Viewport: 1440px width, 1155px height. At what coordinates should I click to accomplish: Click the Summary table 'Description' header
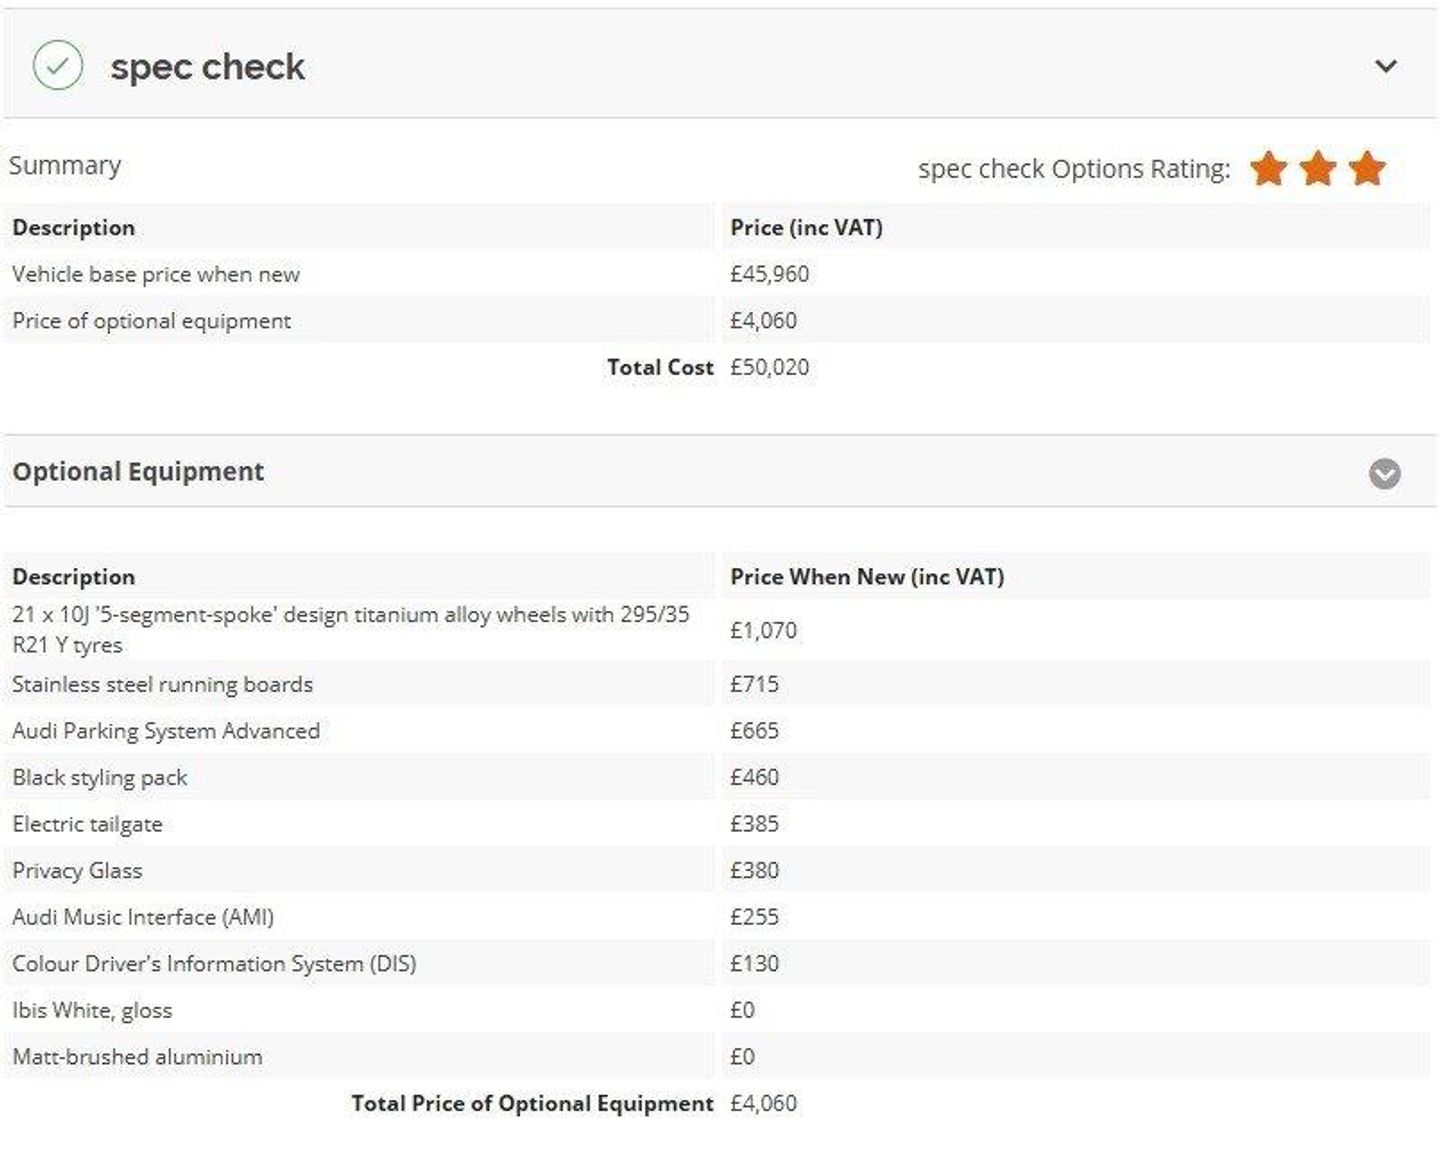[74, 227]
